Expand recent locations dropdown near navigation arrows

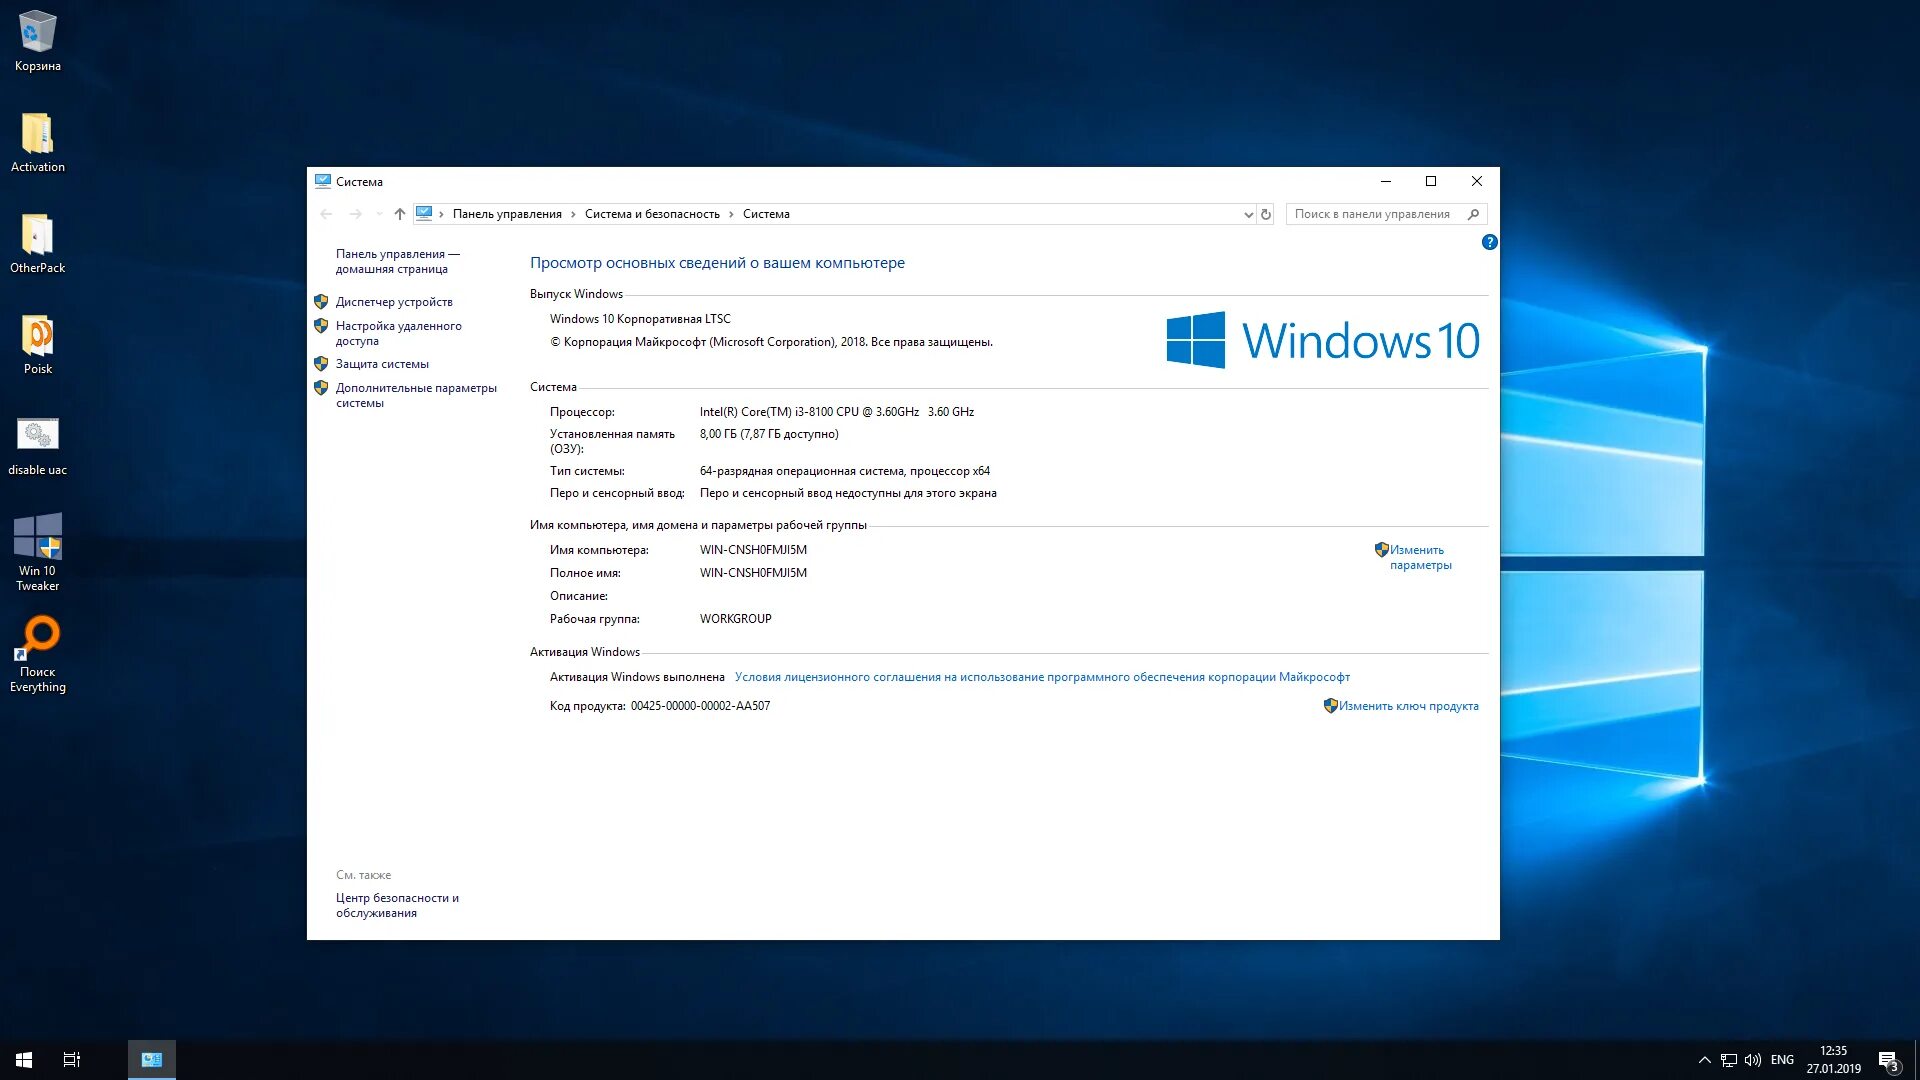click(x=379, y=214)
